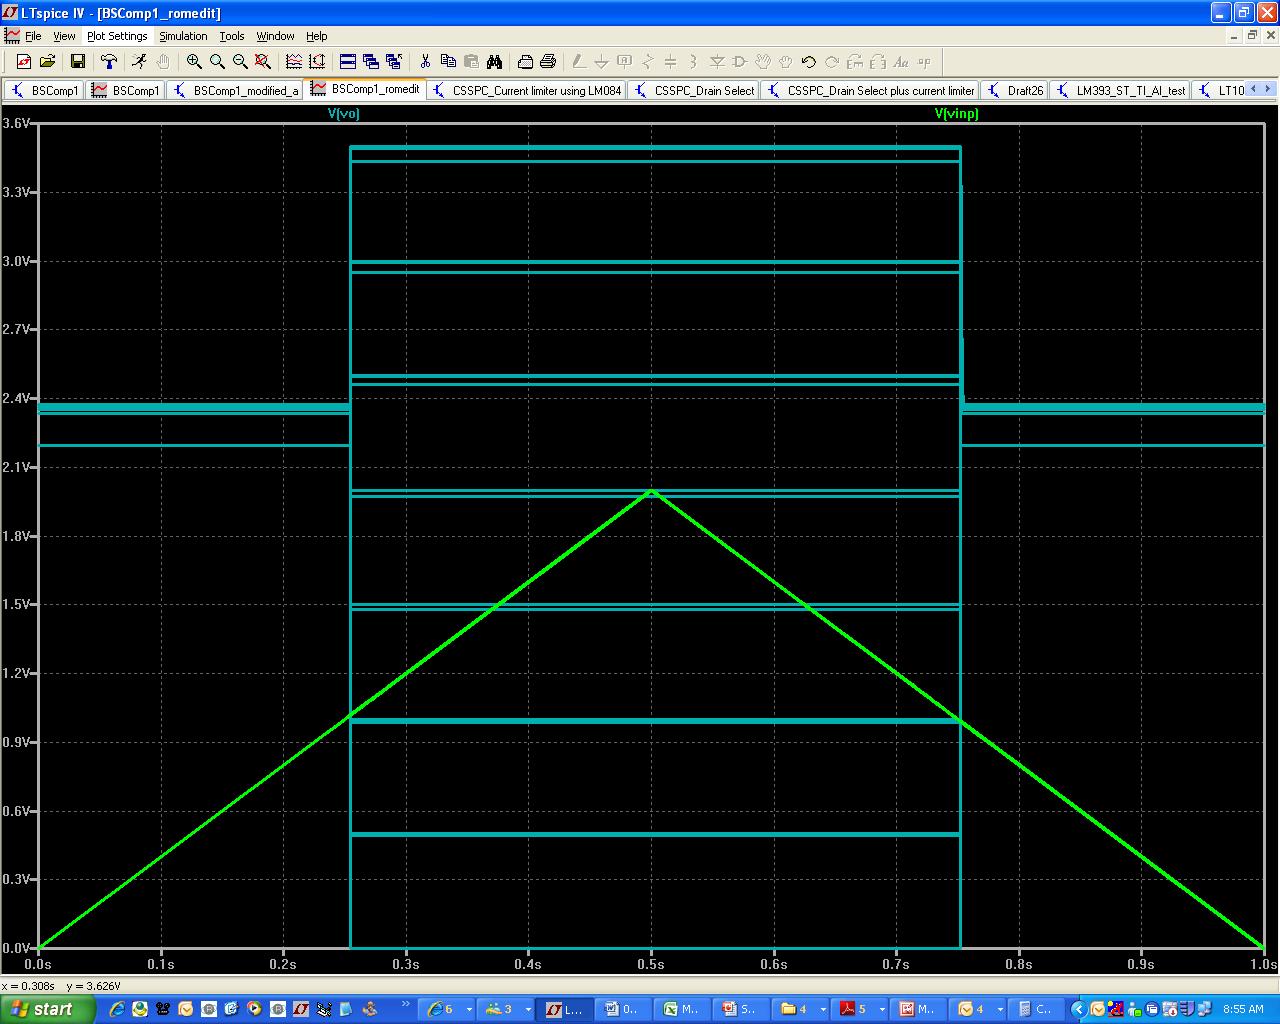Image resolution: width=1280 pixels, height=1024 pixels.
Task: Switch to CSSPC_Drain Select plus current limiter tab
Action: pos(870,90)
